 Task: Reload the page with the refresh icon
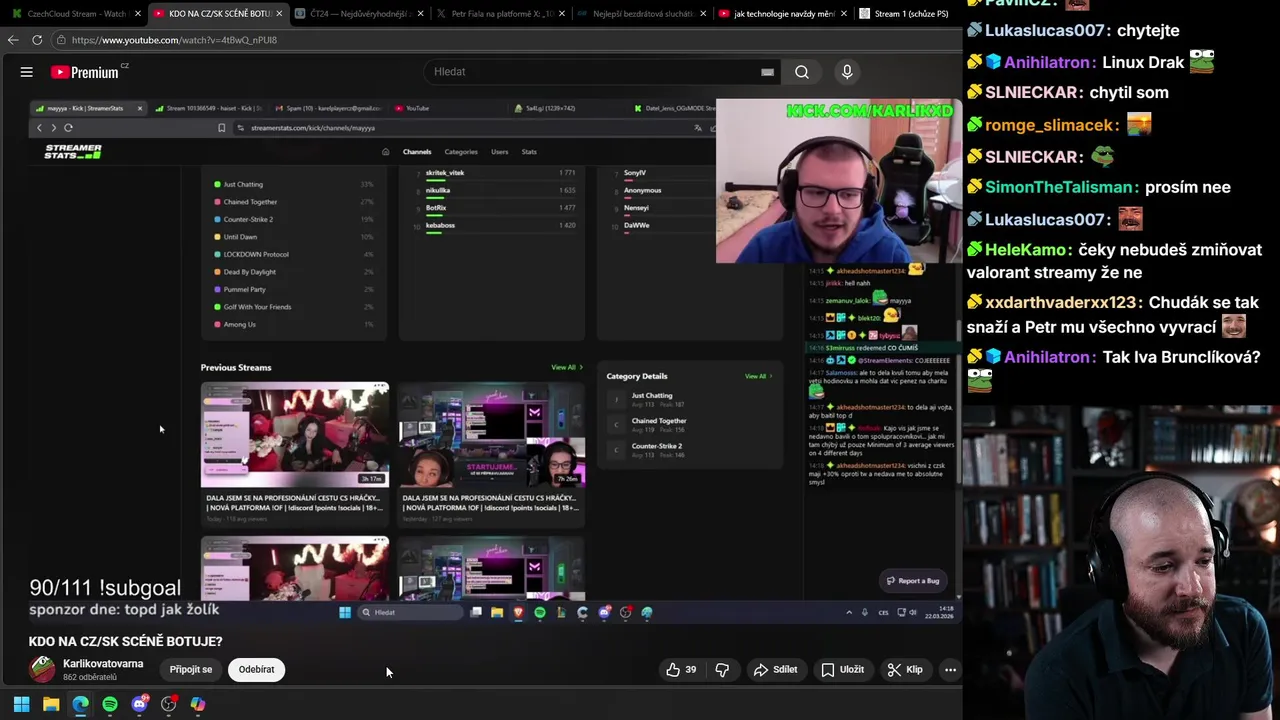point(37,40)
